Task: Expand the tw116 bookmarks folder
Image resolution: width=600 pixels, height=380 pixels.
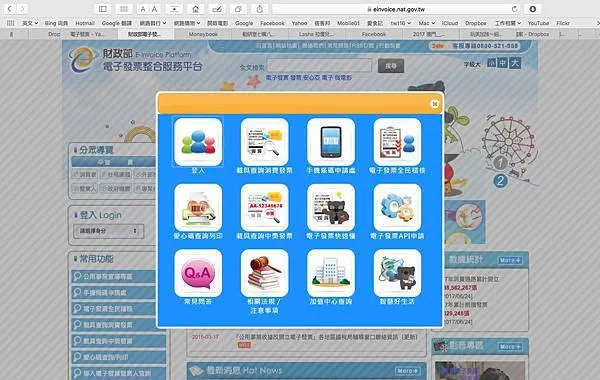Action: click(401, 23)
